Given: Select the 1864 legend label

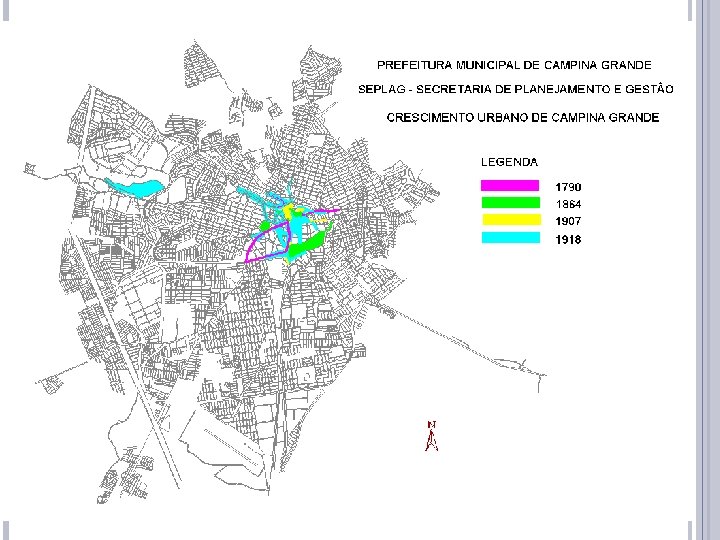Looking at the screenshot, I should tap(568, 204).
